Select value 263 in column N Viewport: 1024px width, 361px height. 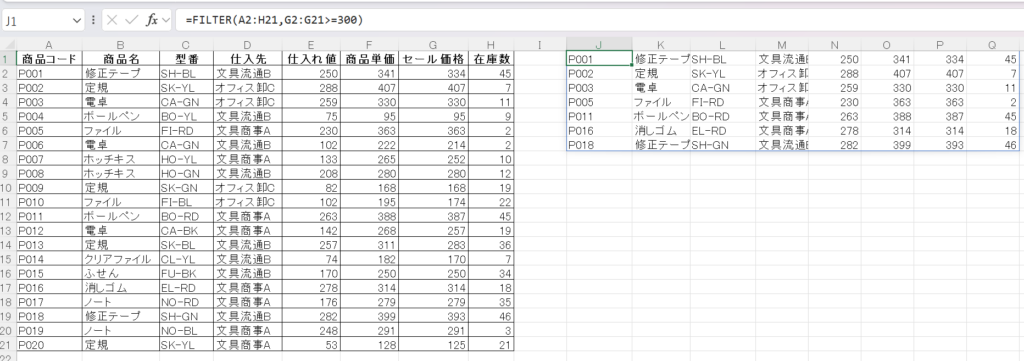pyautogui.click(x=835, y=116)
